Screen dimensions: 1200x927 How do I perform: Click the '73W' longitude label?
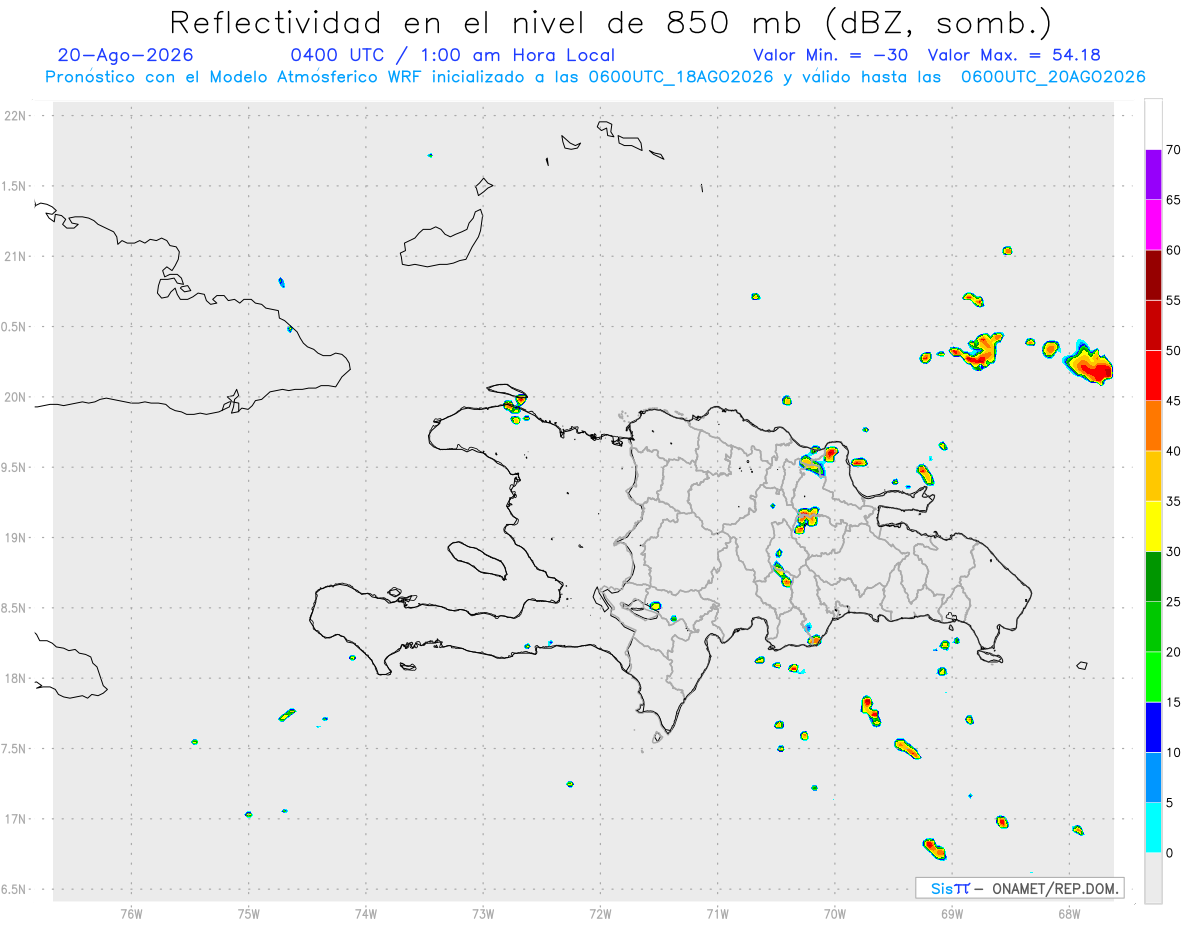(x=483, y=912)
